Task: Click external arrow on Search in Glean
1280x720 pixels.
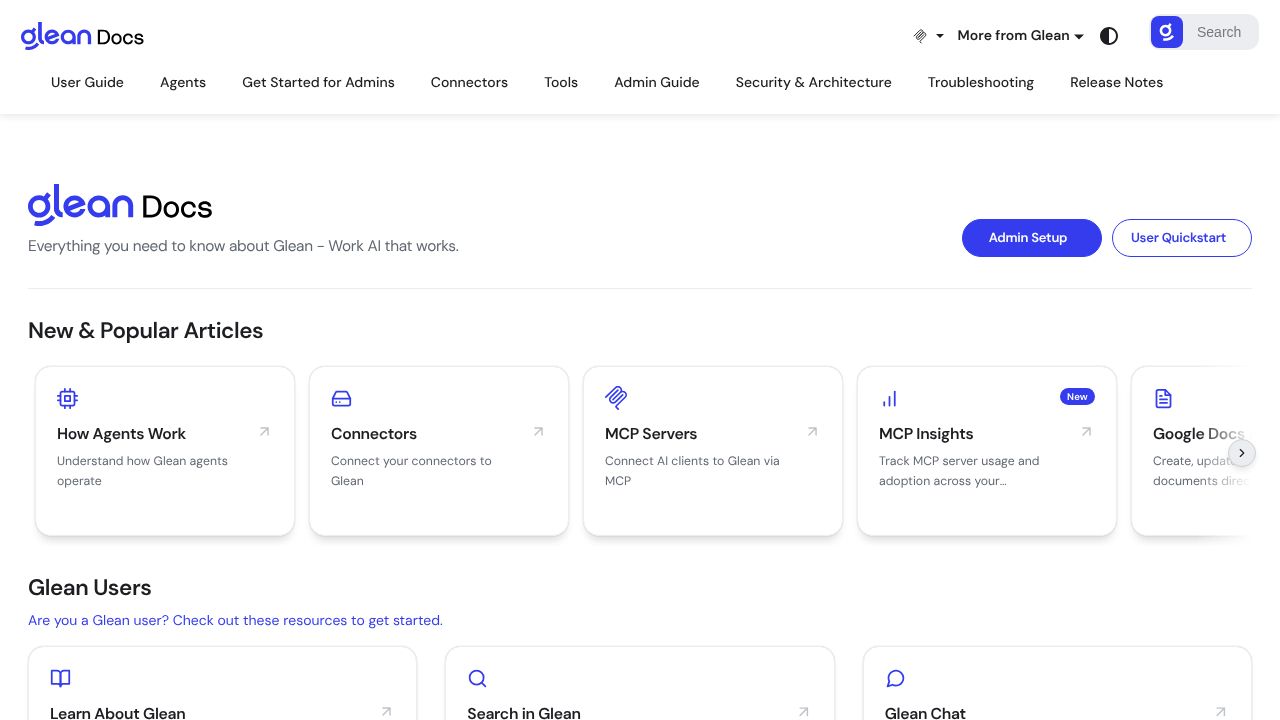Action: coord(803,712)
